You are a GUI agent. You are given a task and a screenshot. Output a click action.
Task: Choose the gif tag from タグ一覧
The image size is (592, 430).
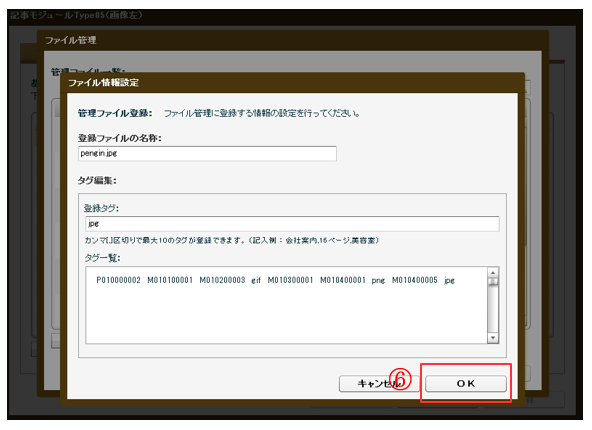coord(256,280)
